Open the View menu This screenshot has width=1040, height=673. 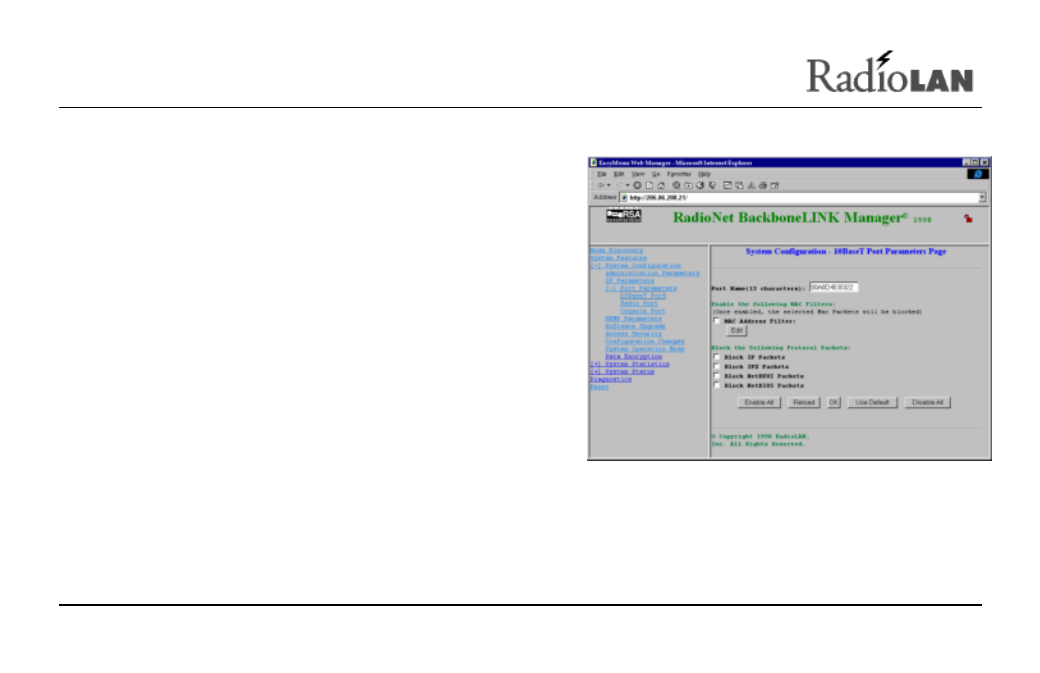click(638, 174)
